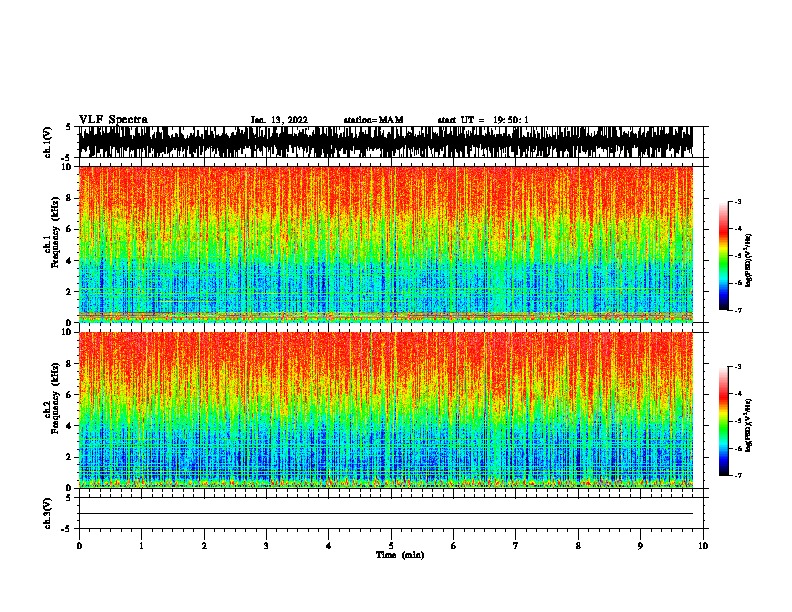Click the "VLF Spectra" title text
This screenshot has width=792, height=612.
pyautogui.click(x=113, y=119)
